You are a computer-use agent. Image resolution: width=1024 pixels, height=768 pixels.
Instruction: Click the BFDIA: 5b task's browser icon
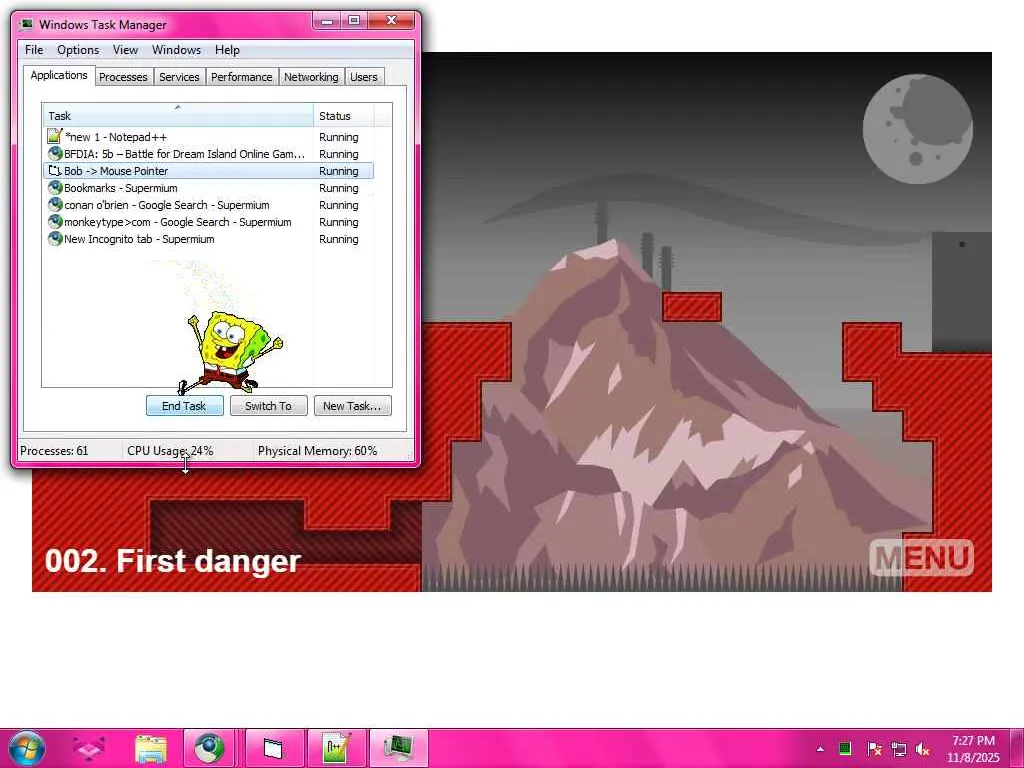point(55,153)
